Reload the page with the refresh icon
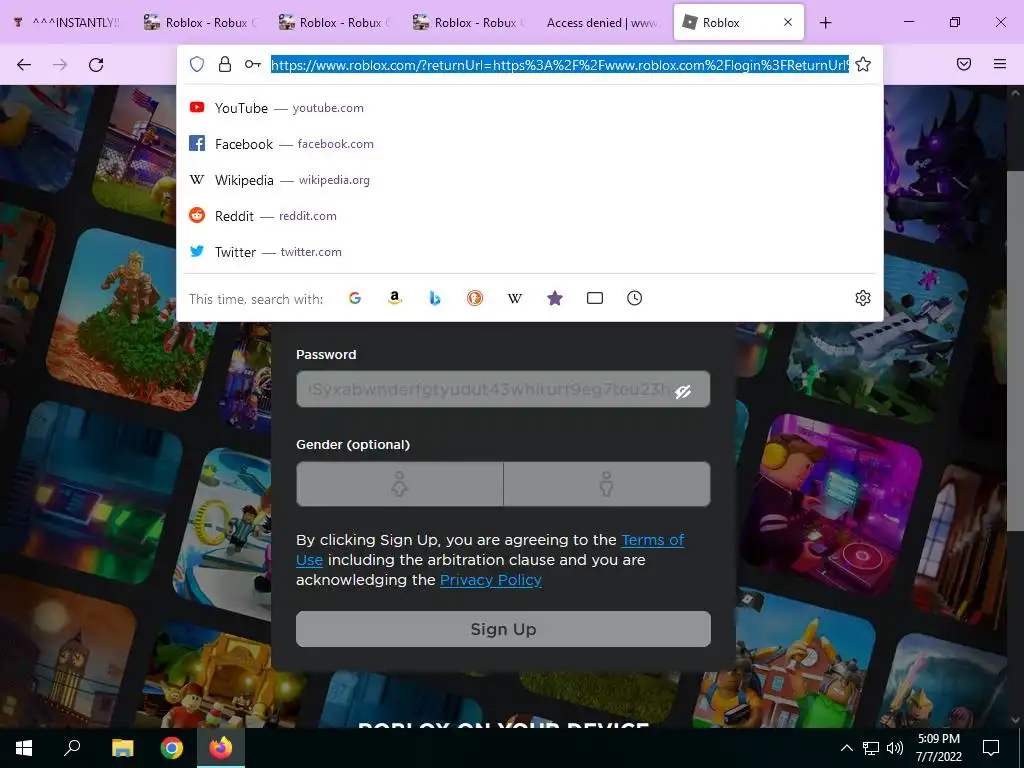 click(x=96, y=64)
